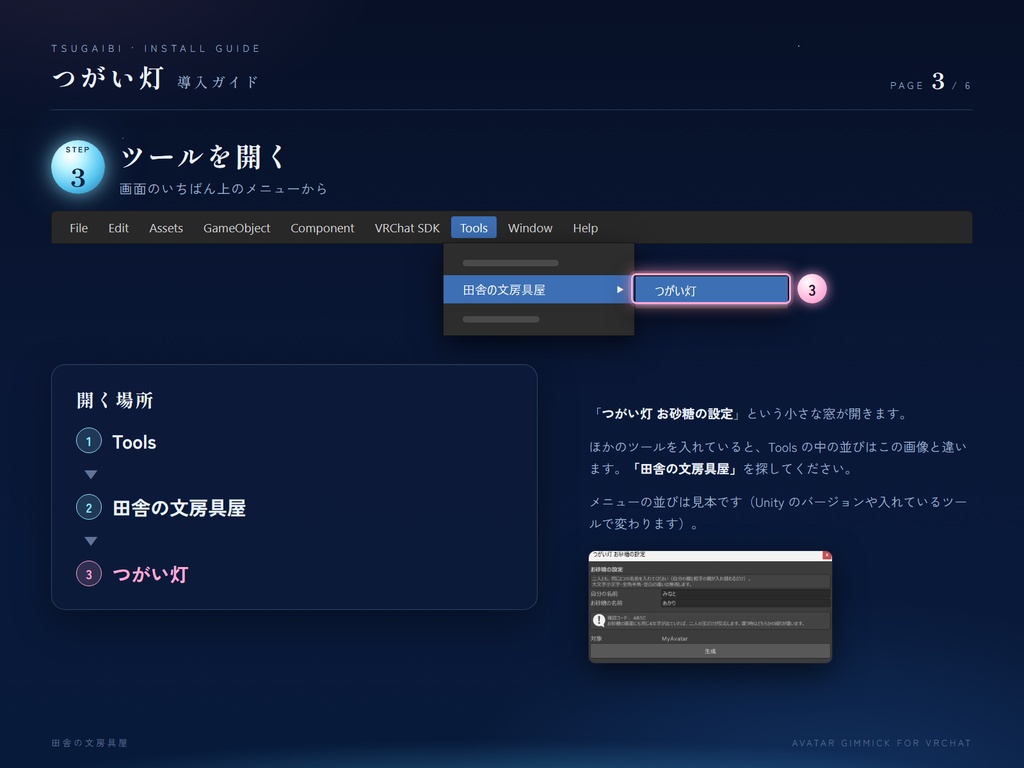Screen dimensions: 1024x768
Task: Click the Tools label in 開く場所 list
Action: click(134, 442)
